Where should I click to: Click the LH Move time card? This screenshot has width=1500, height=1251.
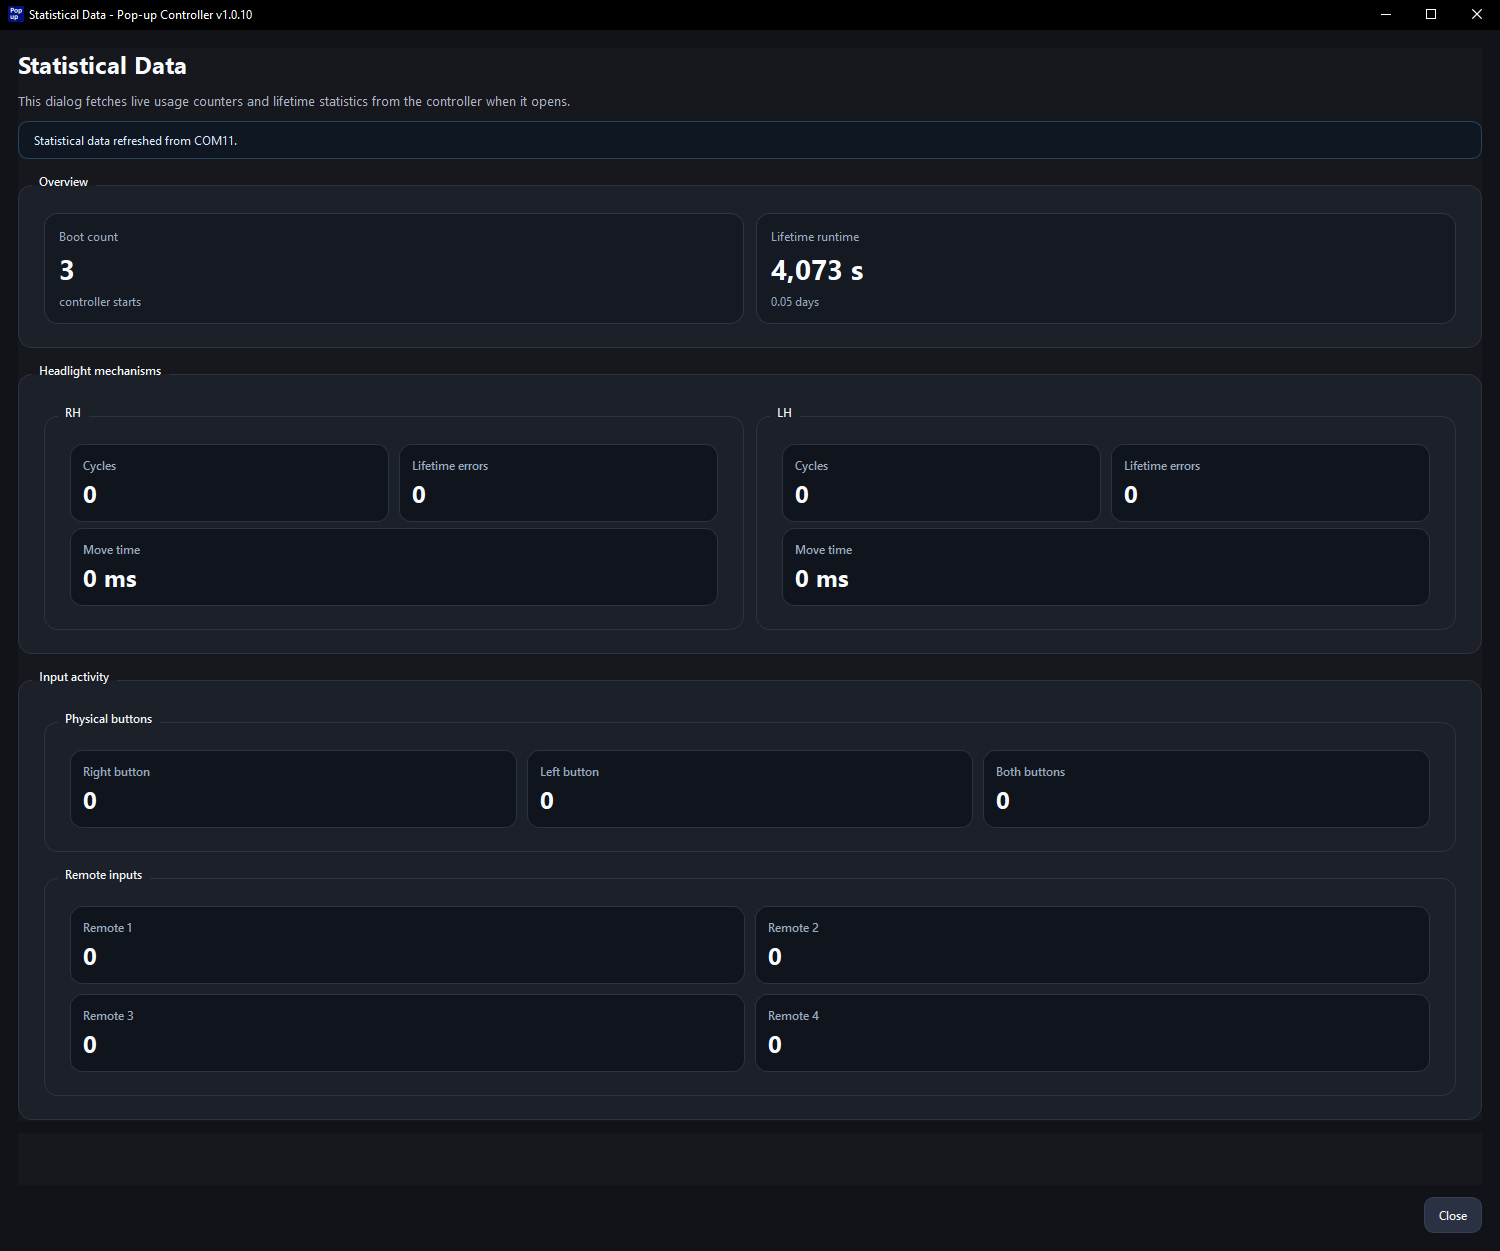pos(1105,567)
